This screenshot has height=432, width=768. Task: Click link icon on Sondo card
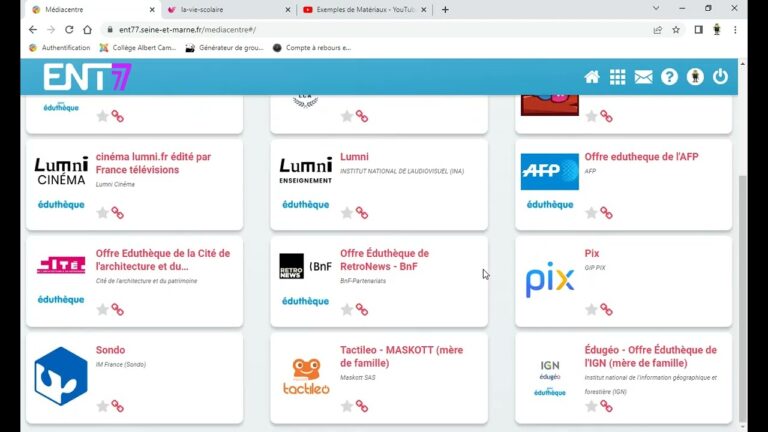pyautogui.click(x=118, y=406)
